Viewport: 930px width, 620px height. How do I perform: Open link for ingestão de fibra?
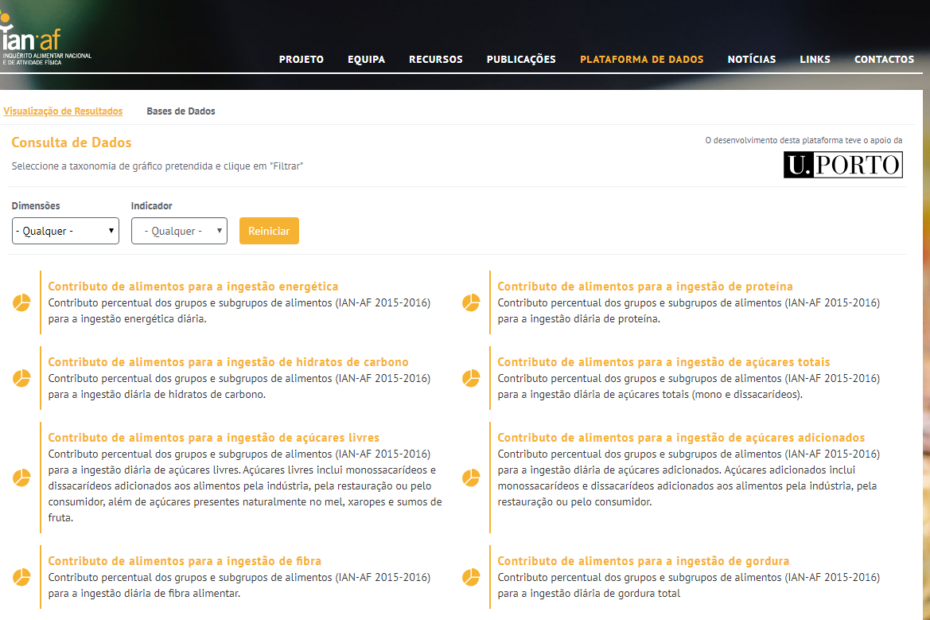185,561
